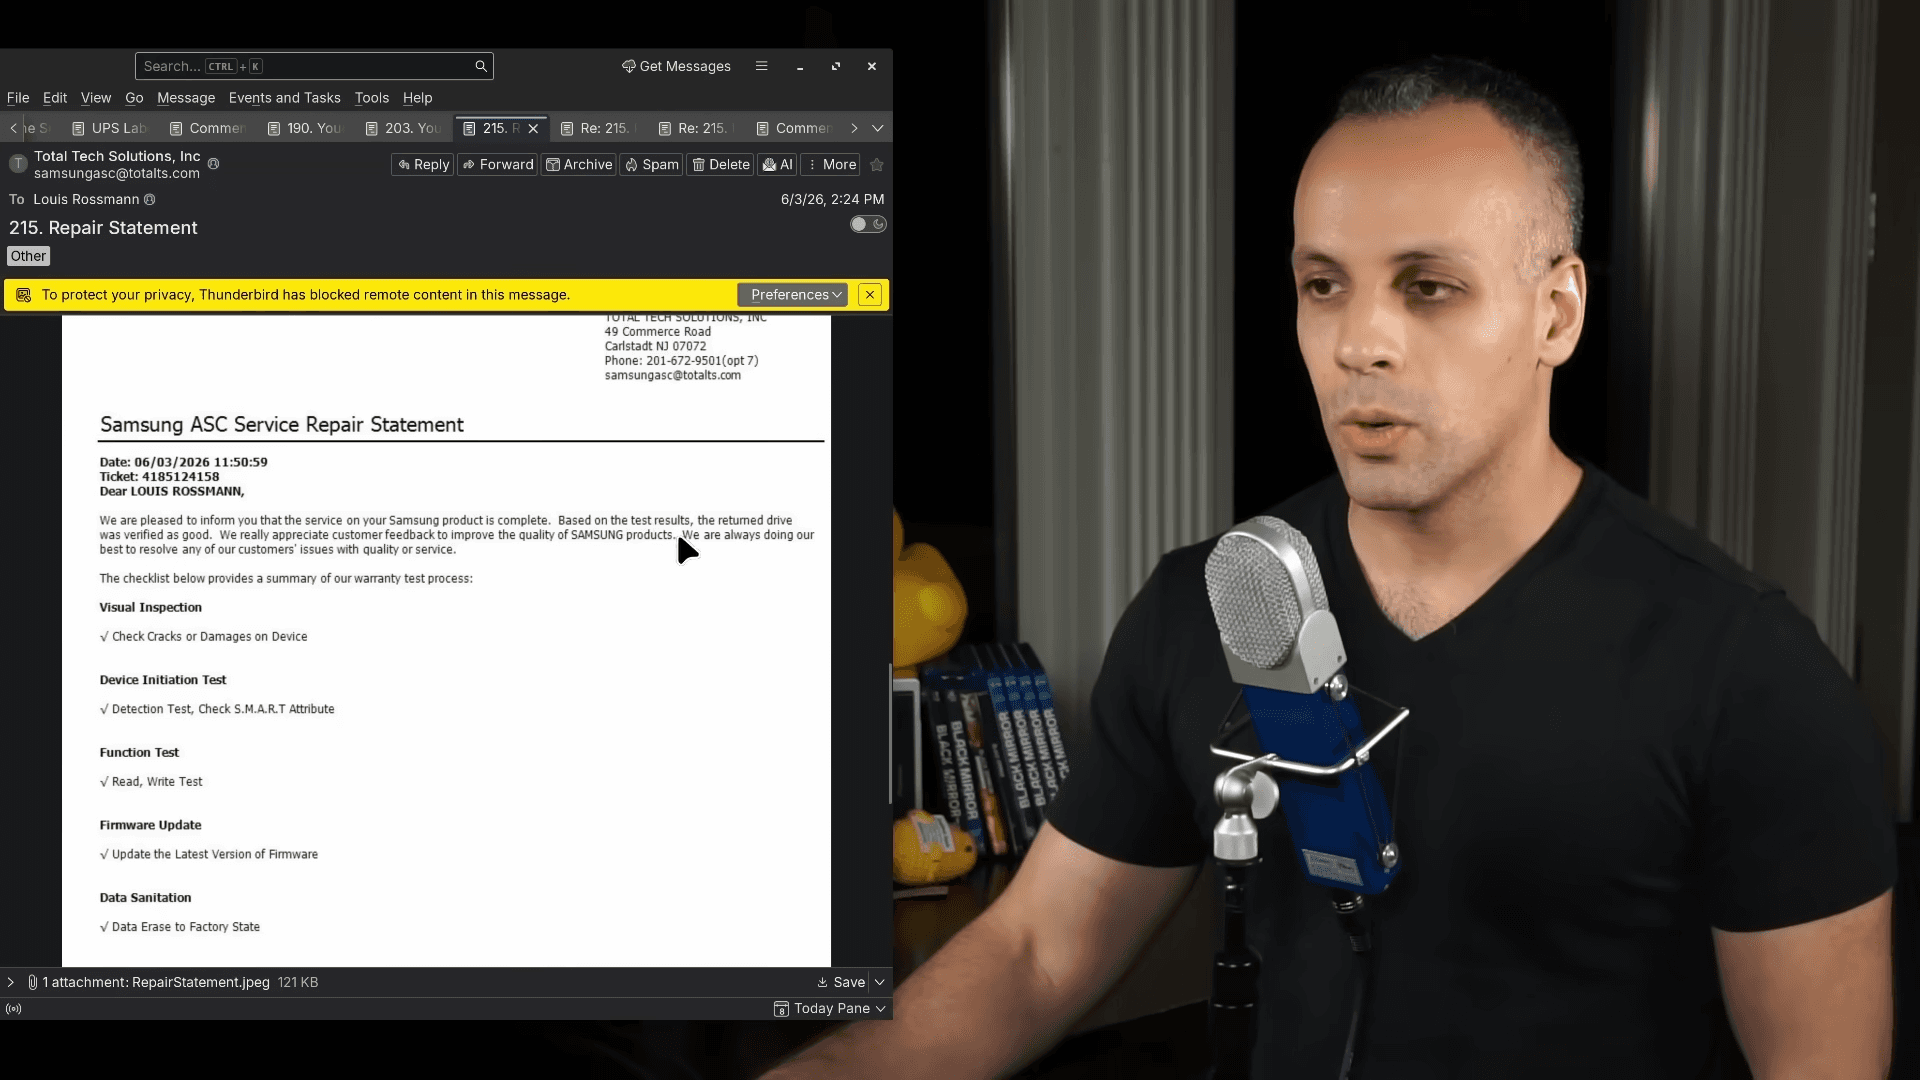The height and width of the screenshot is (1080, 1920).
Task: Click the AI button in the message toolbar
Action: pyautogui.click(x=778, y=165)
